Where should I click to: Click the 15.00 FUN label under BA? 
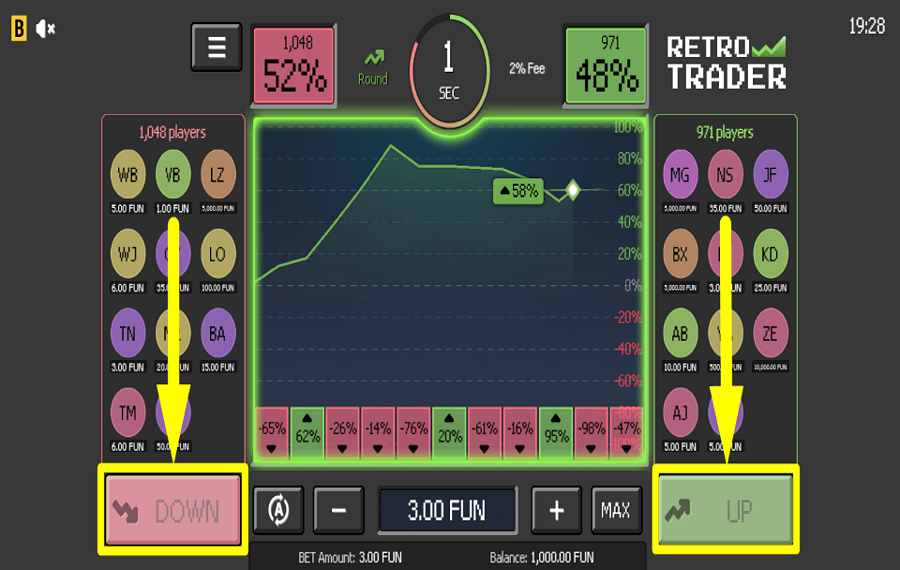coord(218,367)
